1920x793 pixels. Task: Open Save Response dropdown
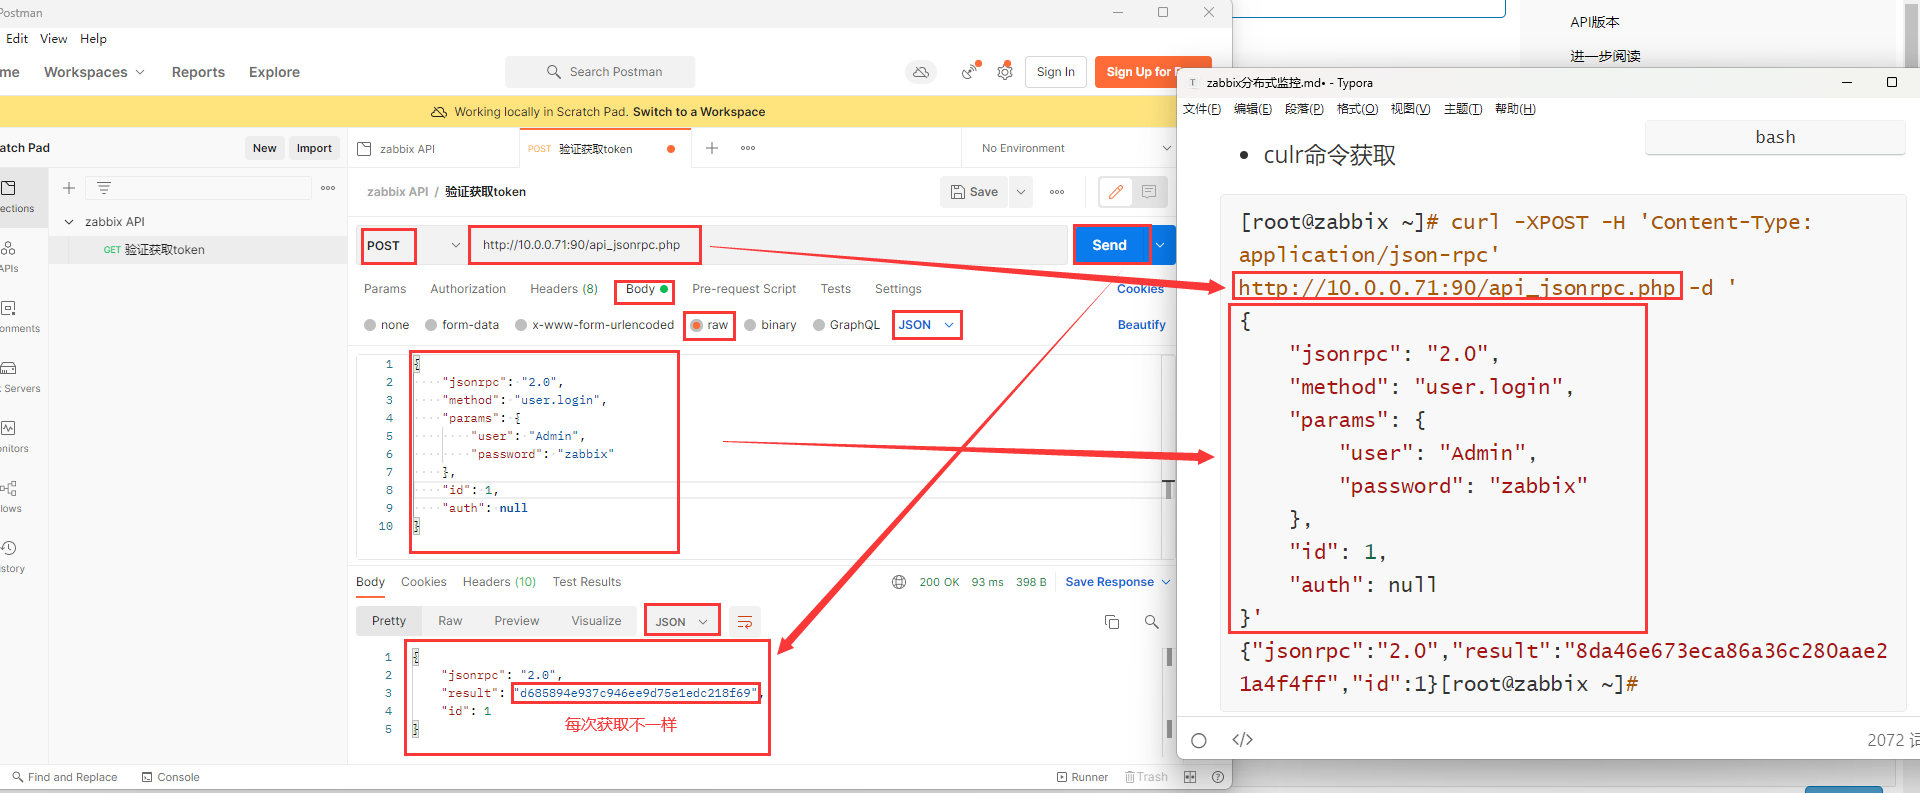click(x=1117, y=582)
